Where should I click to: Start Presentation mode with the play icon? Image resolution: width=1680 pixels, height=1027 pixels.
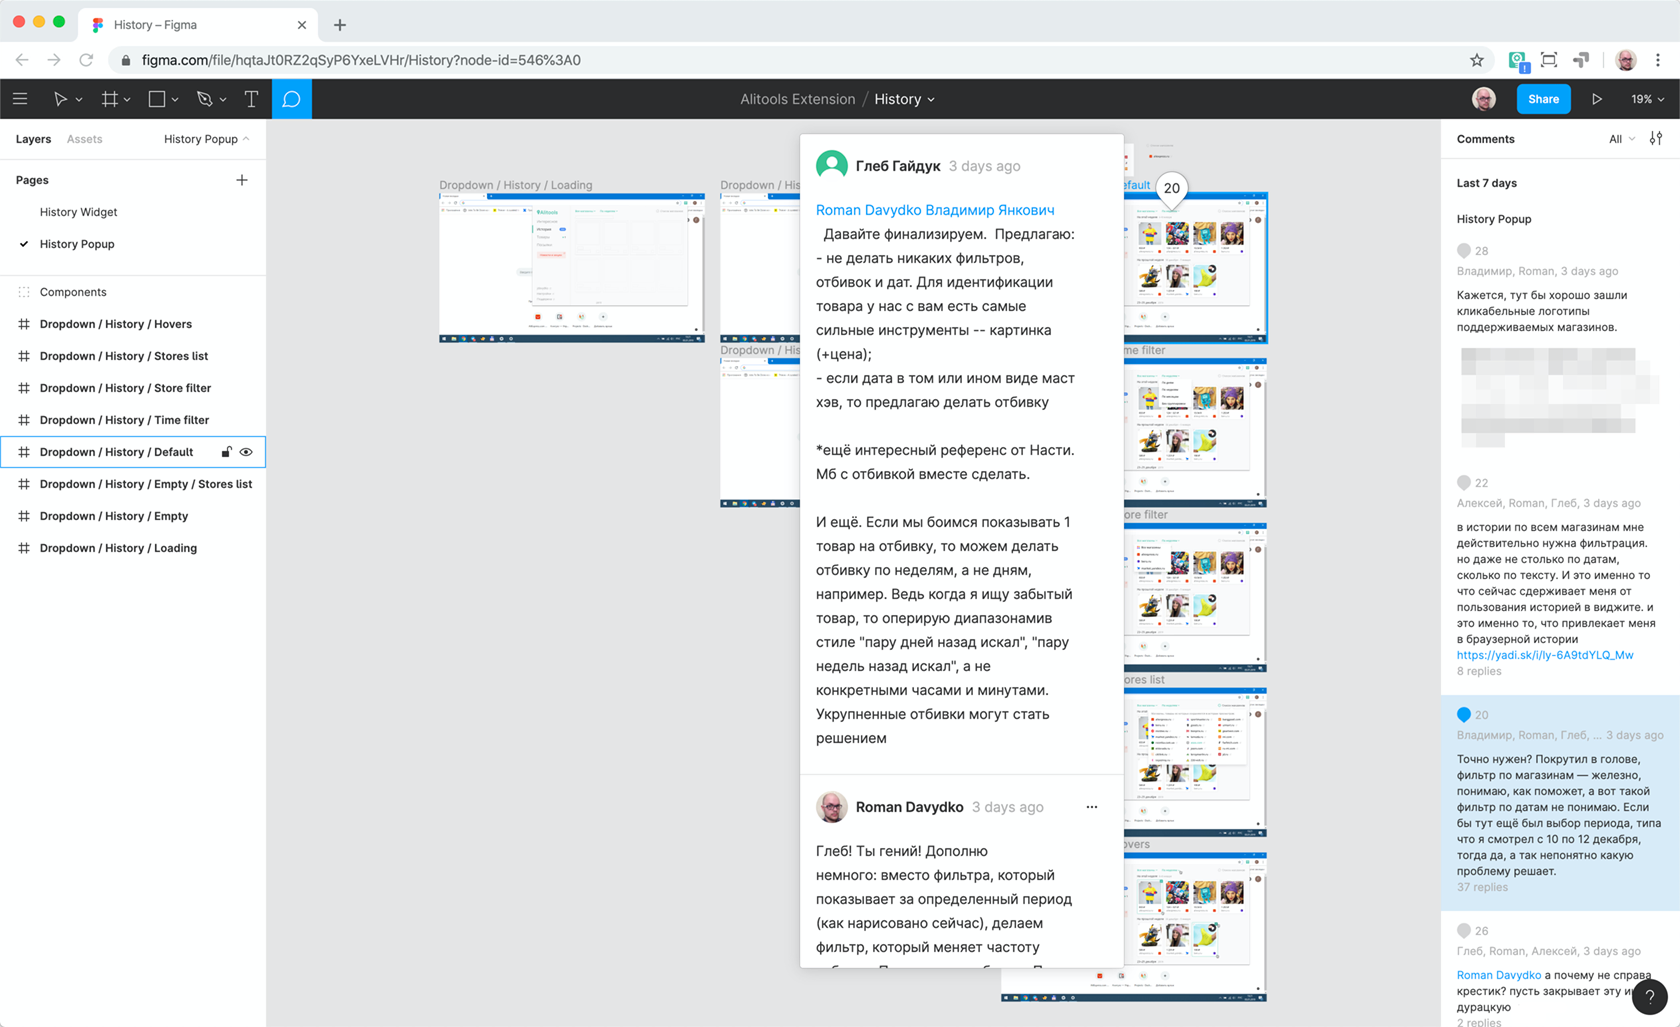tap(1597, 98)
